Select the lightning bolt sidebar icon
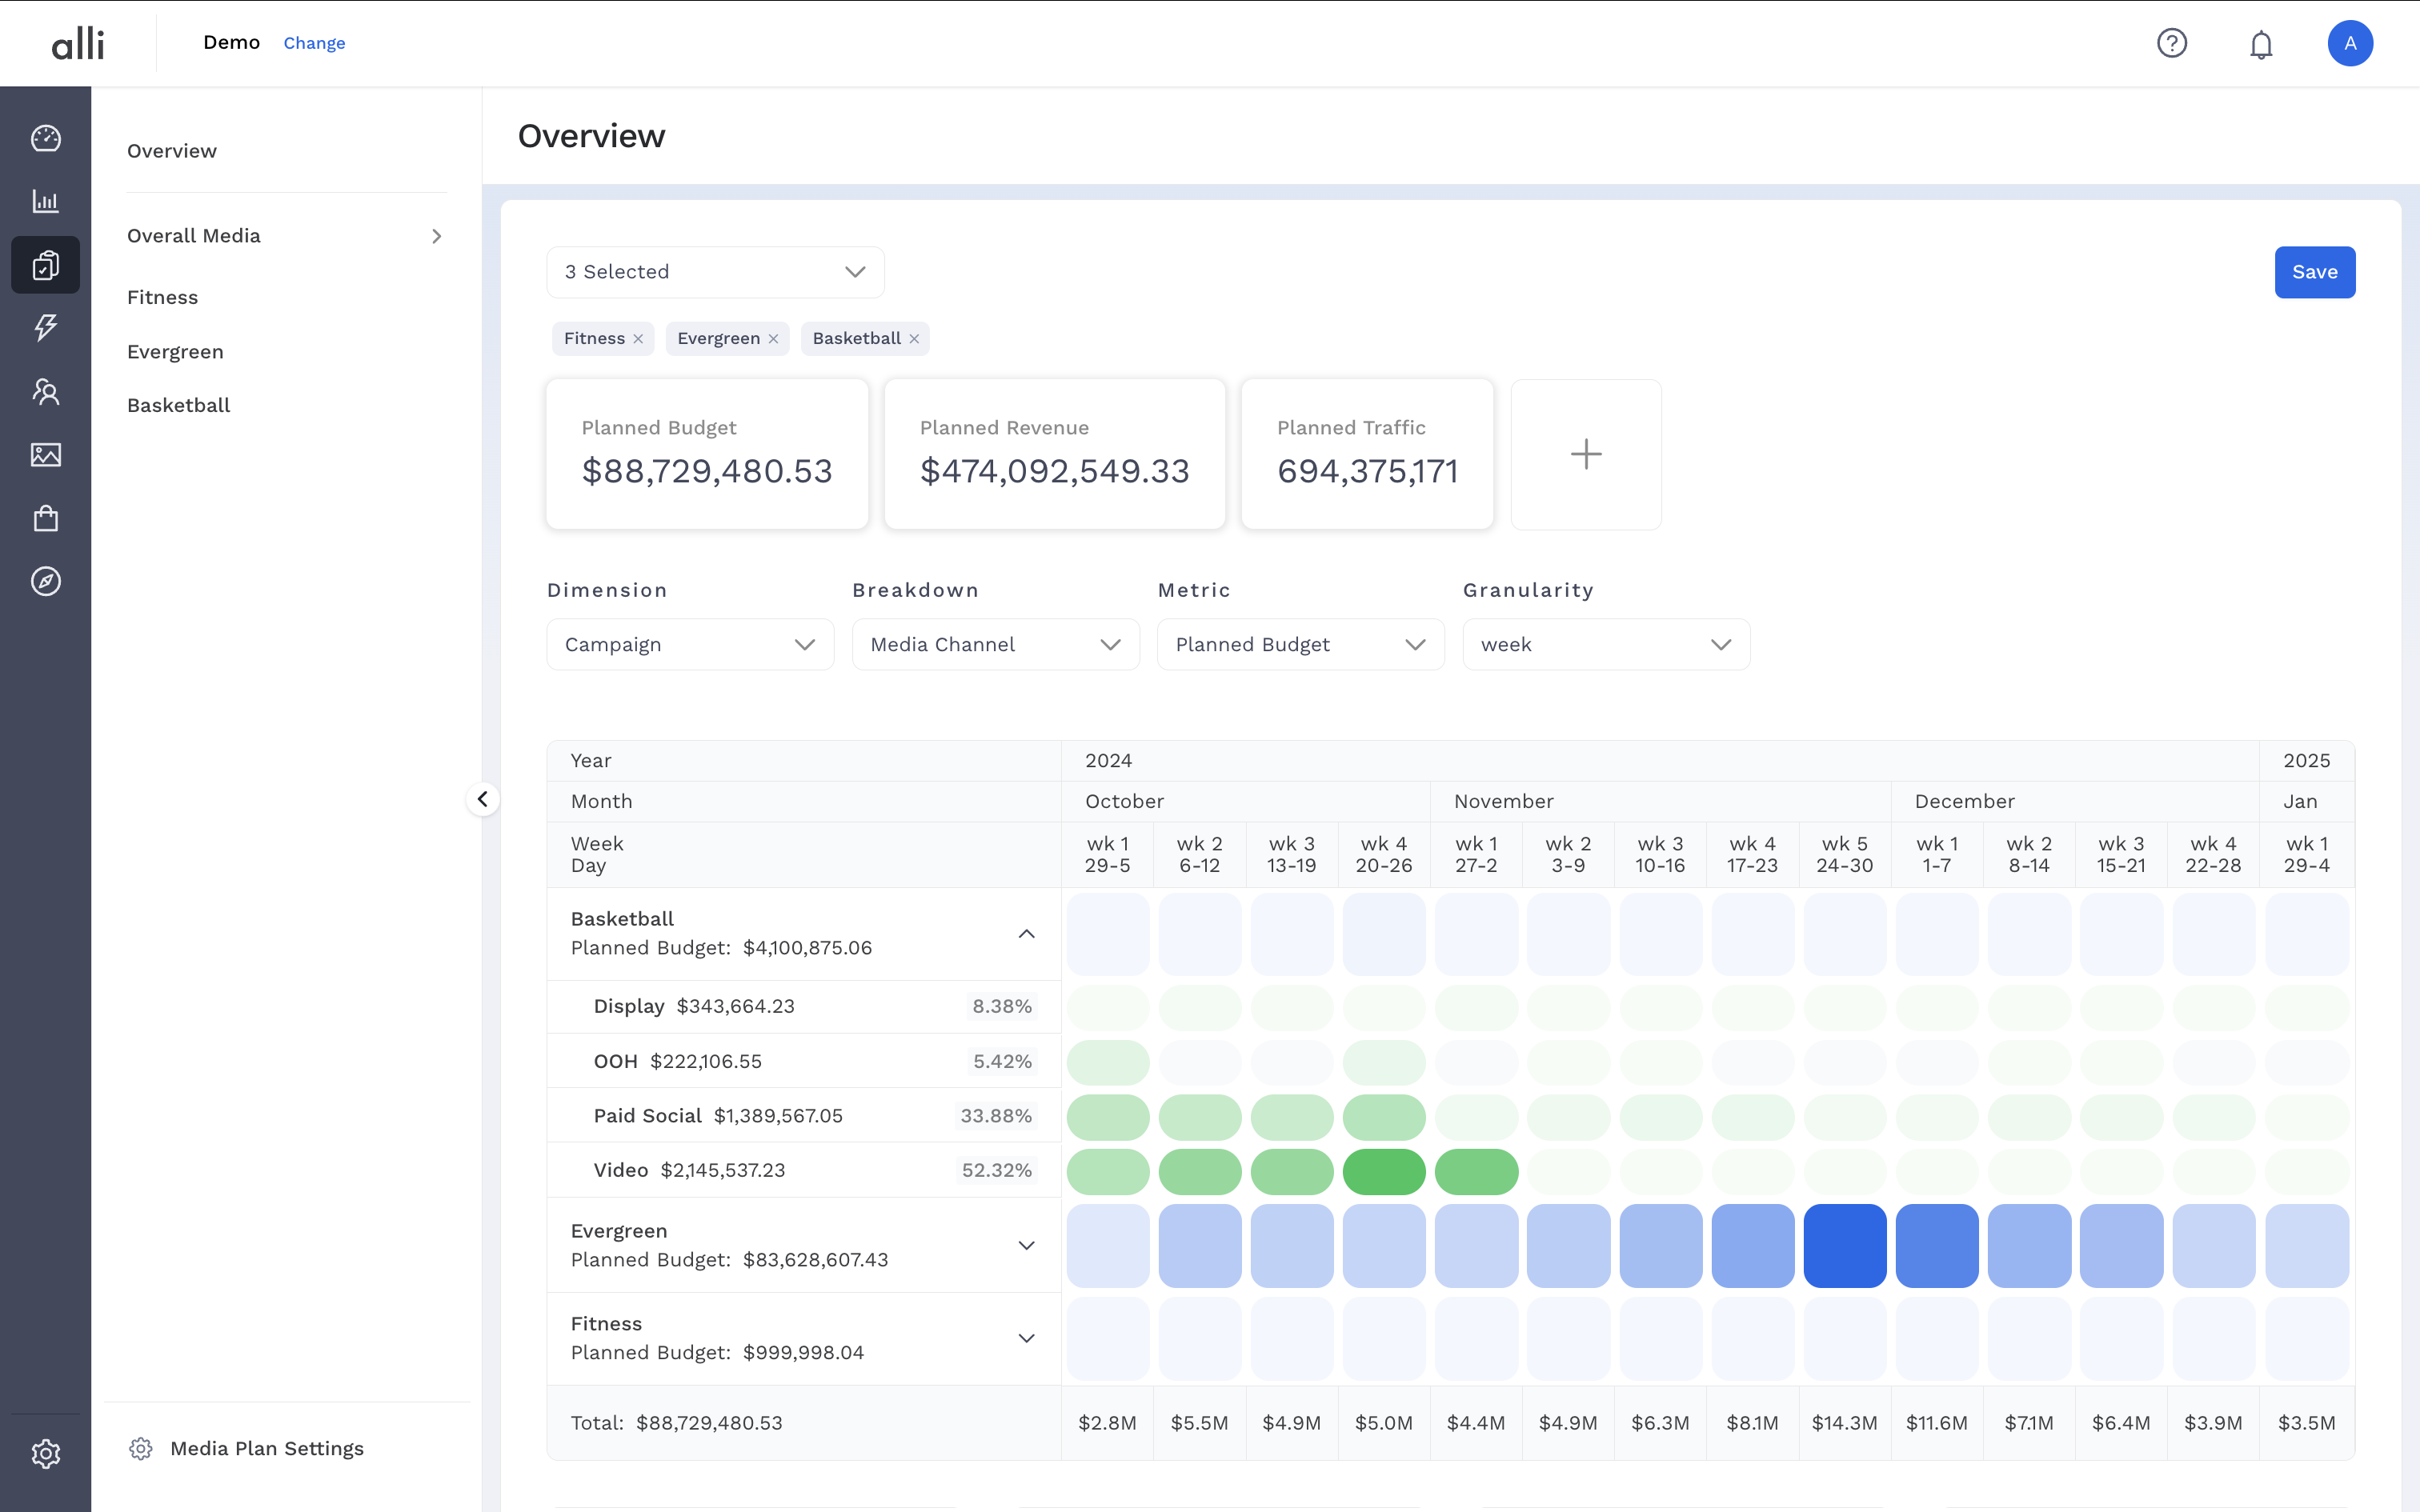 (x=46, y=327)
